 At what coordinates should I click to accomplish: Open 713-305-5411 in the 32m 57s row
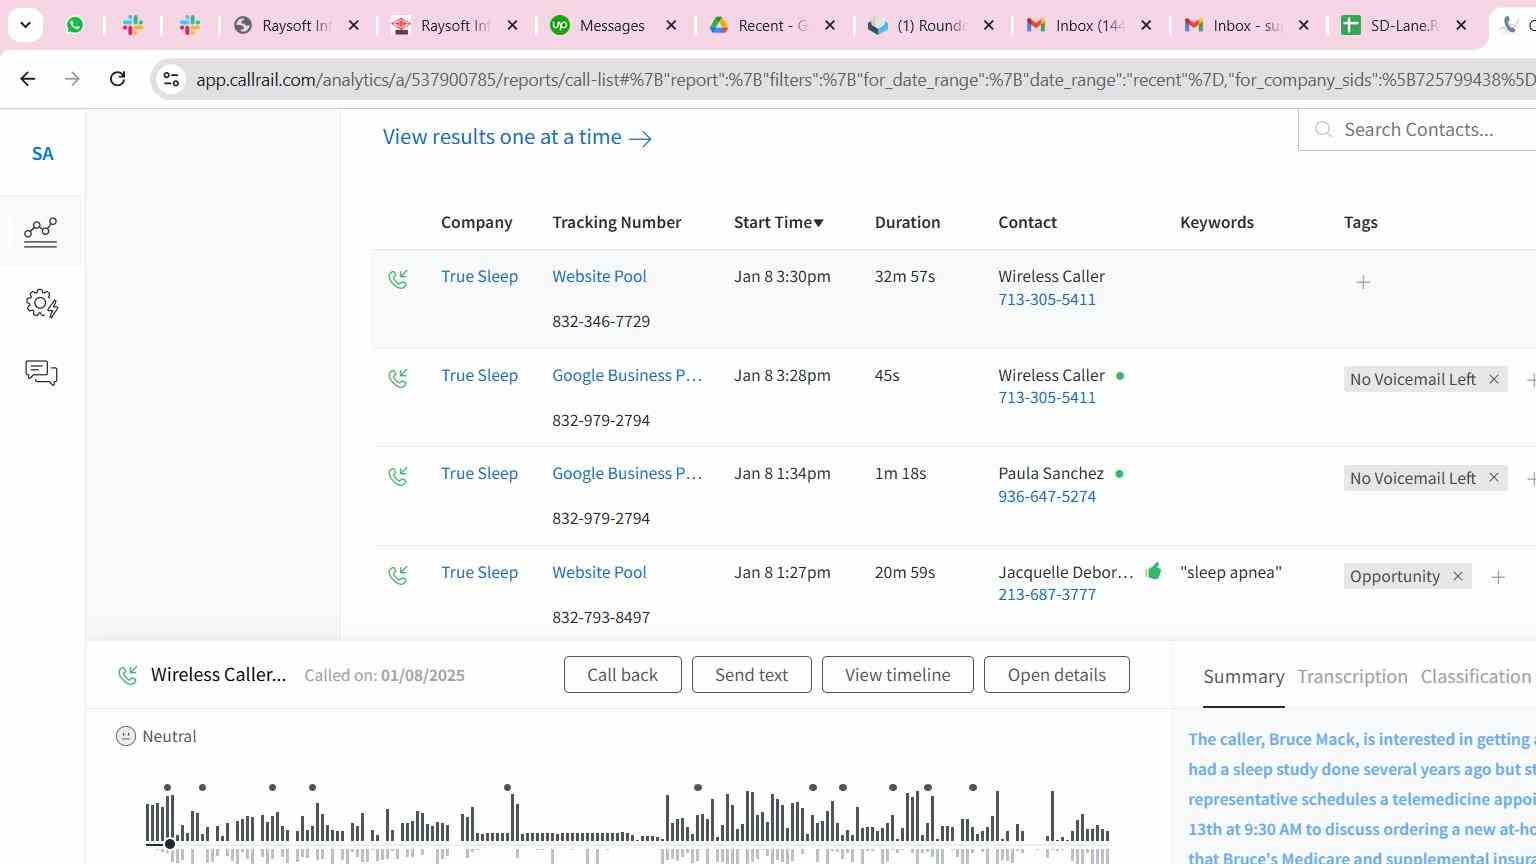tap(1046, 299)
